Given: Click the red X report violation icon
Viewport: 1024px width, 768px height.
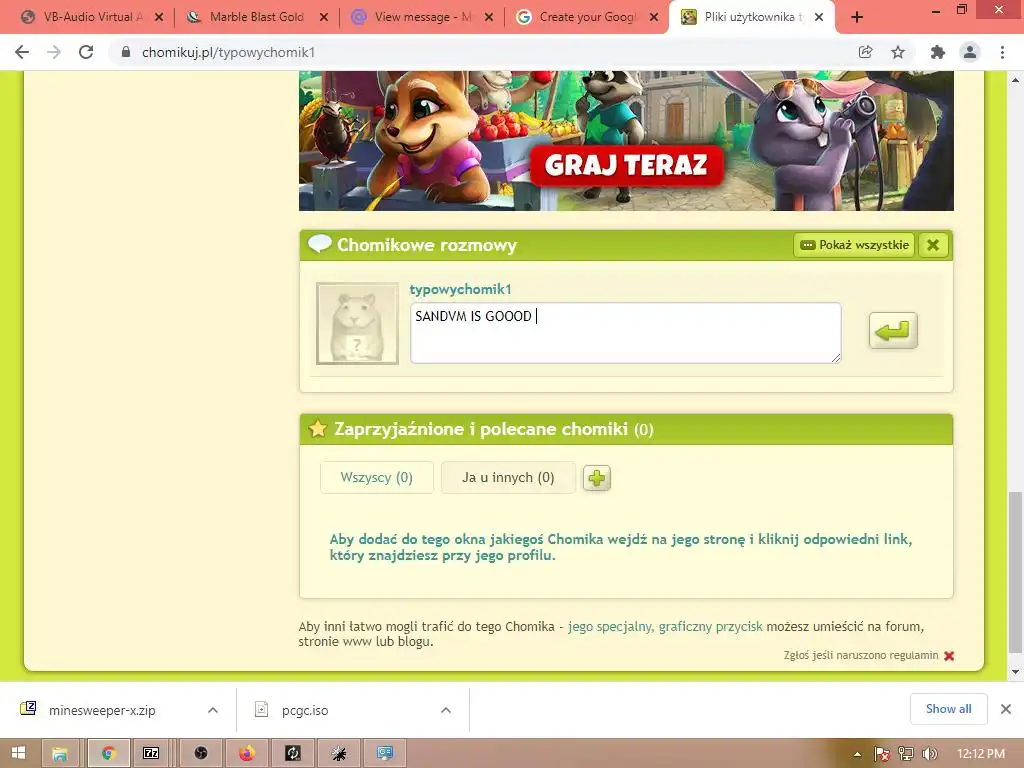Looking at the screenshot, I should point(949,656).
